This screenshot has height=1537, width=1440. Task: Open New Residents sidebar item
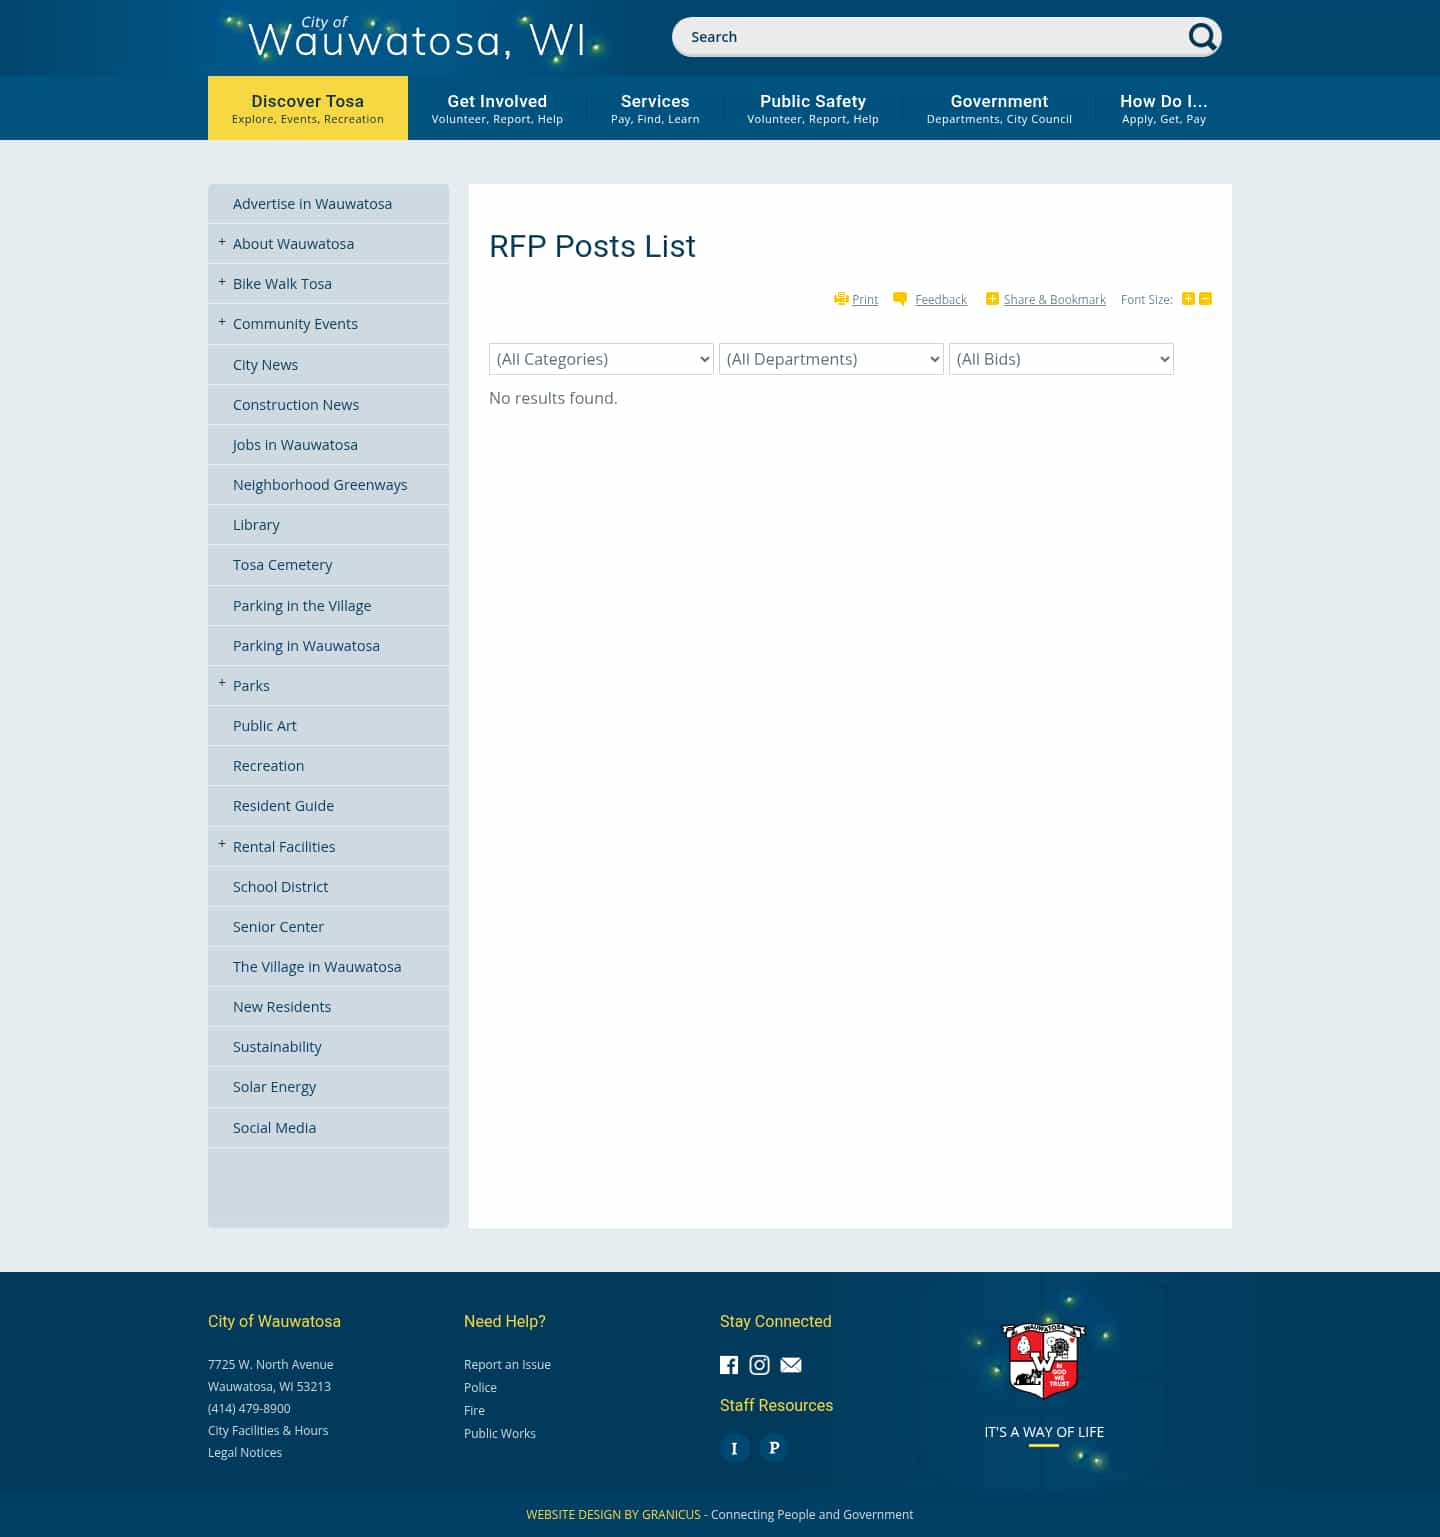(328, 1007)
